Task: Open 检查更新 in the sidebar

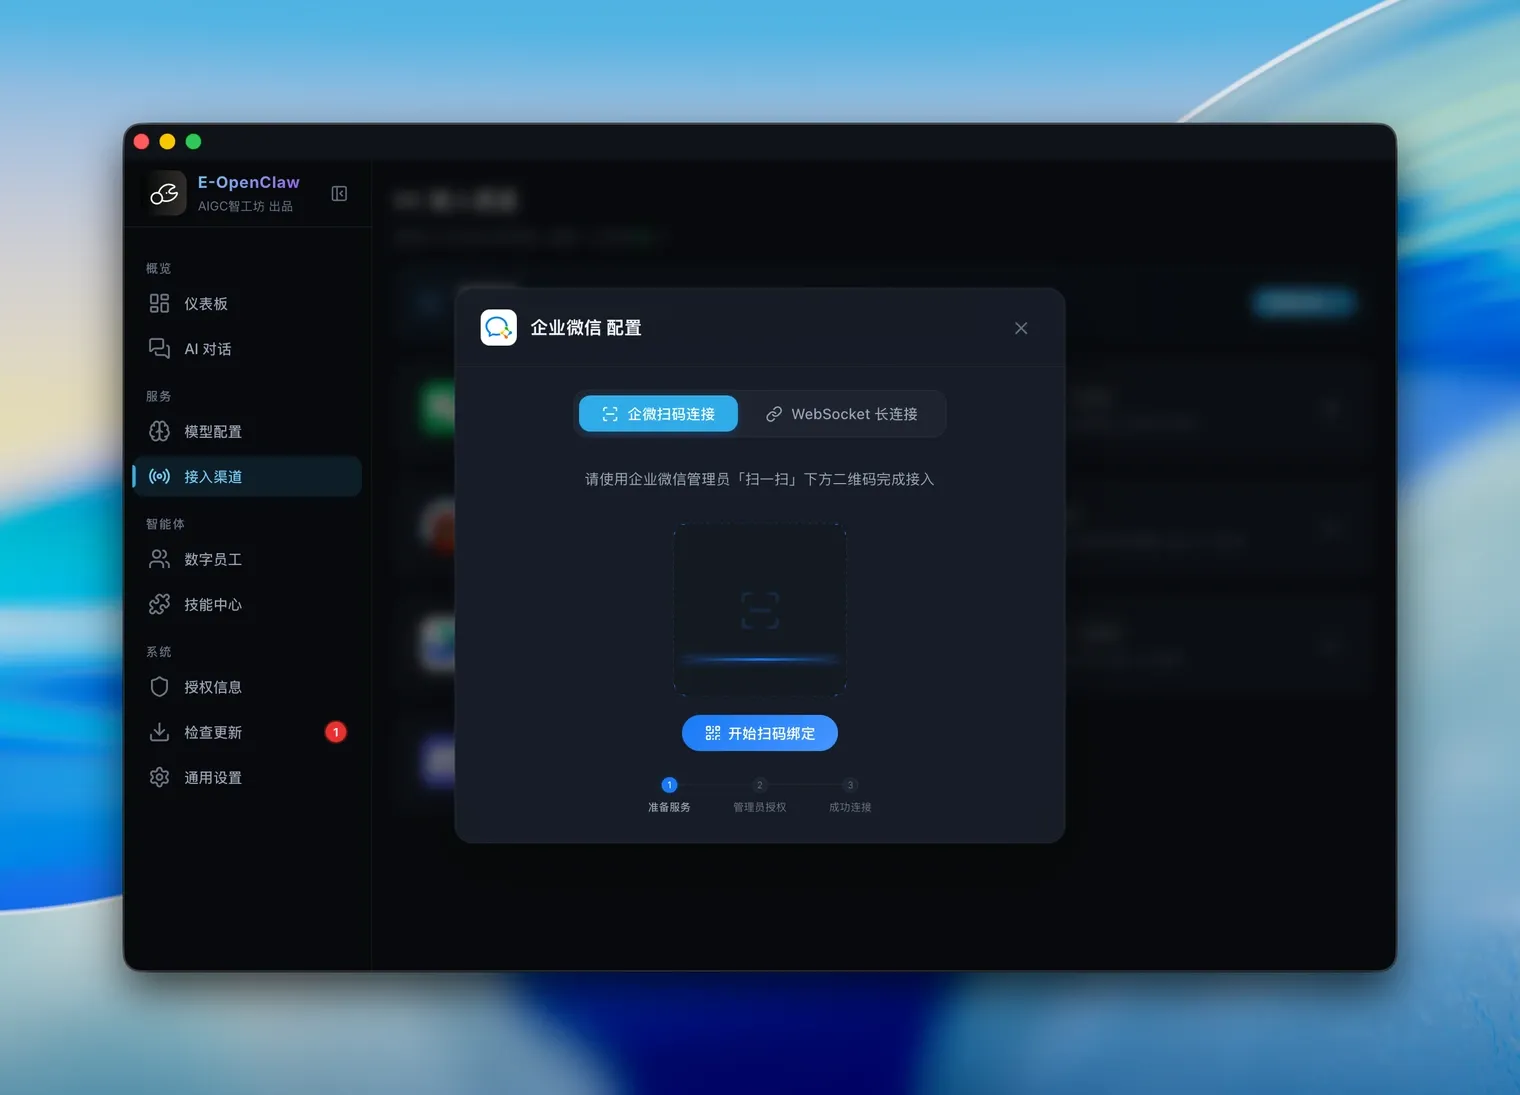Action: click(x=247, y=733)
